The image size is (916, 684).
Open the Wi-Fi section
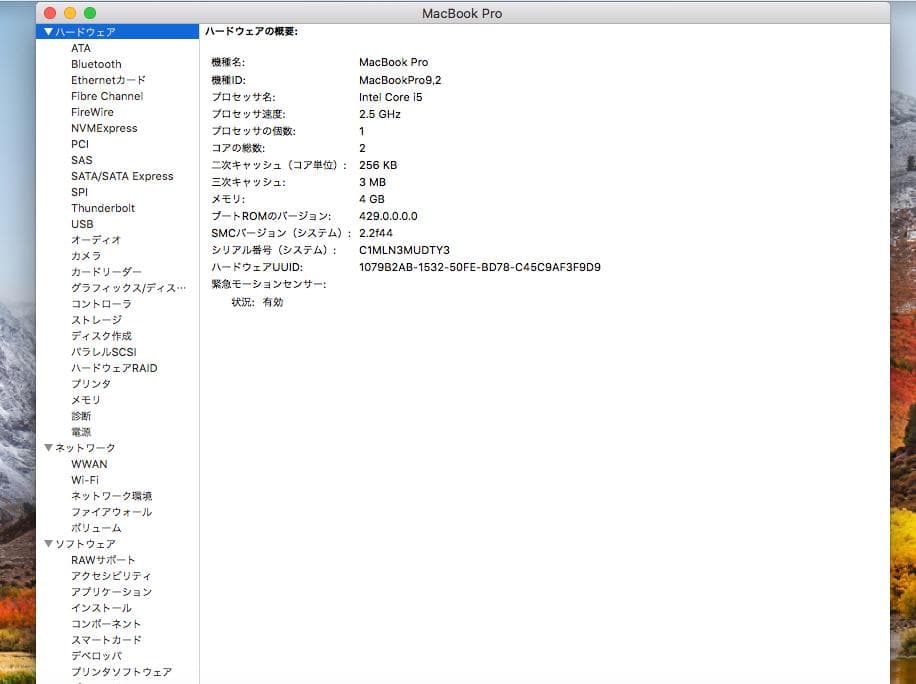coord(89,479)
